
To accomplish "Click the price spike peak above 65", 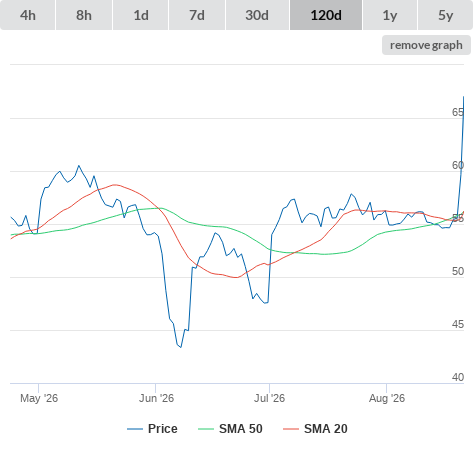I will [463, 97].
